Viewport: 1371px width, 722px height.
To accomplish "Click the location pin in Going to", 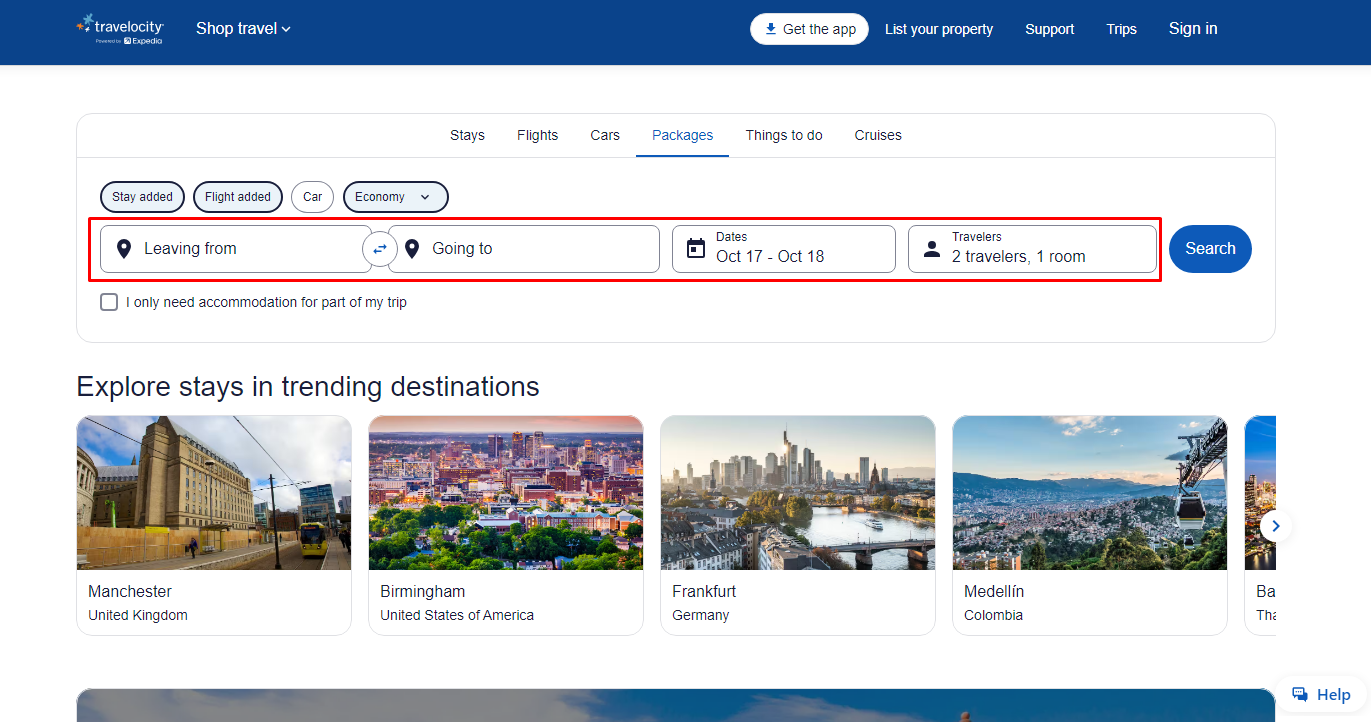I will click(x=412, y=249).
